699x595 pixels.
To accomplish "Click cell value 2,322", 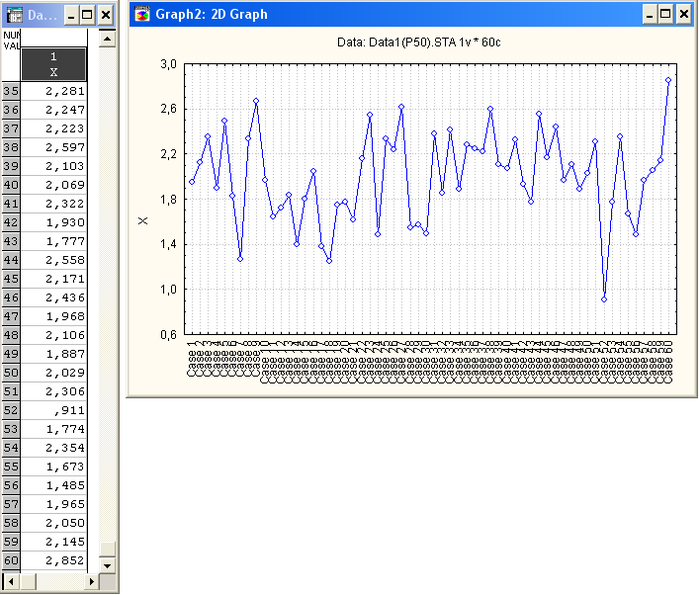I will 53,204.
